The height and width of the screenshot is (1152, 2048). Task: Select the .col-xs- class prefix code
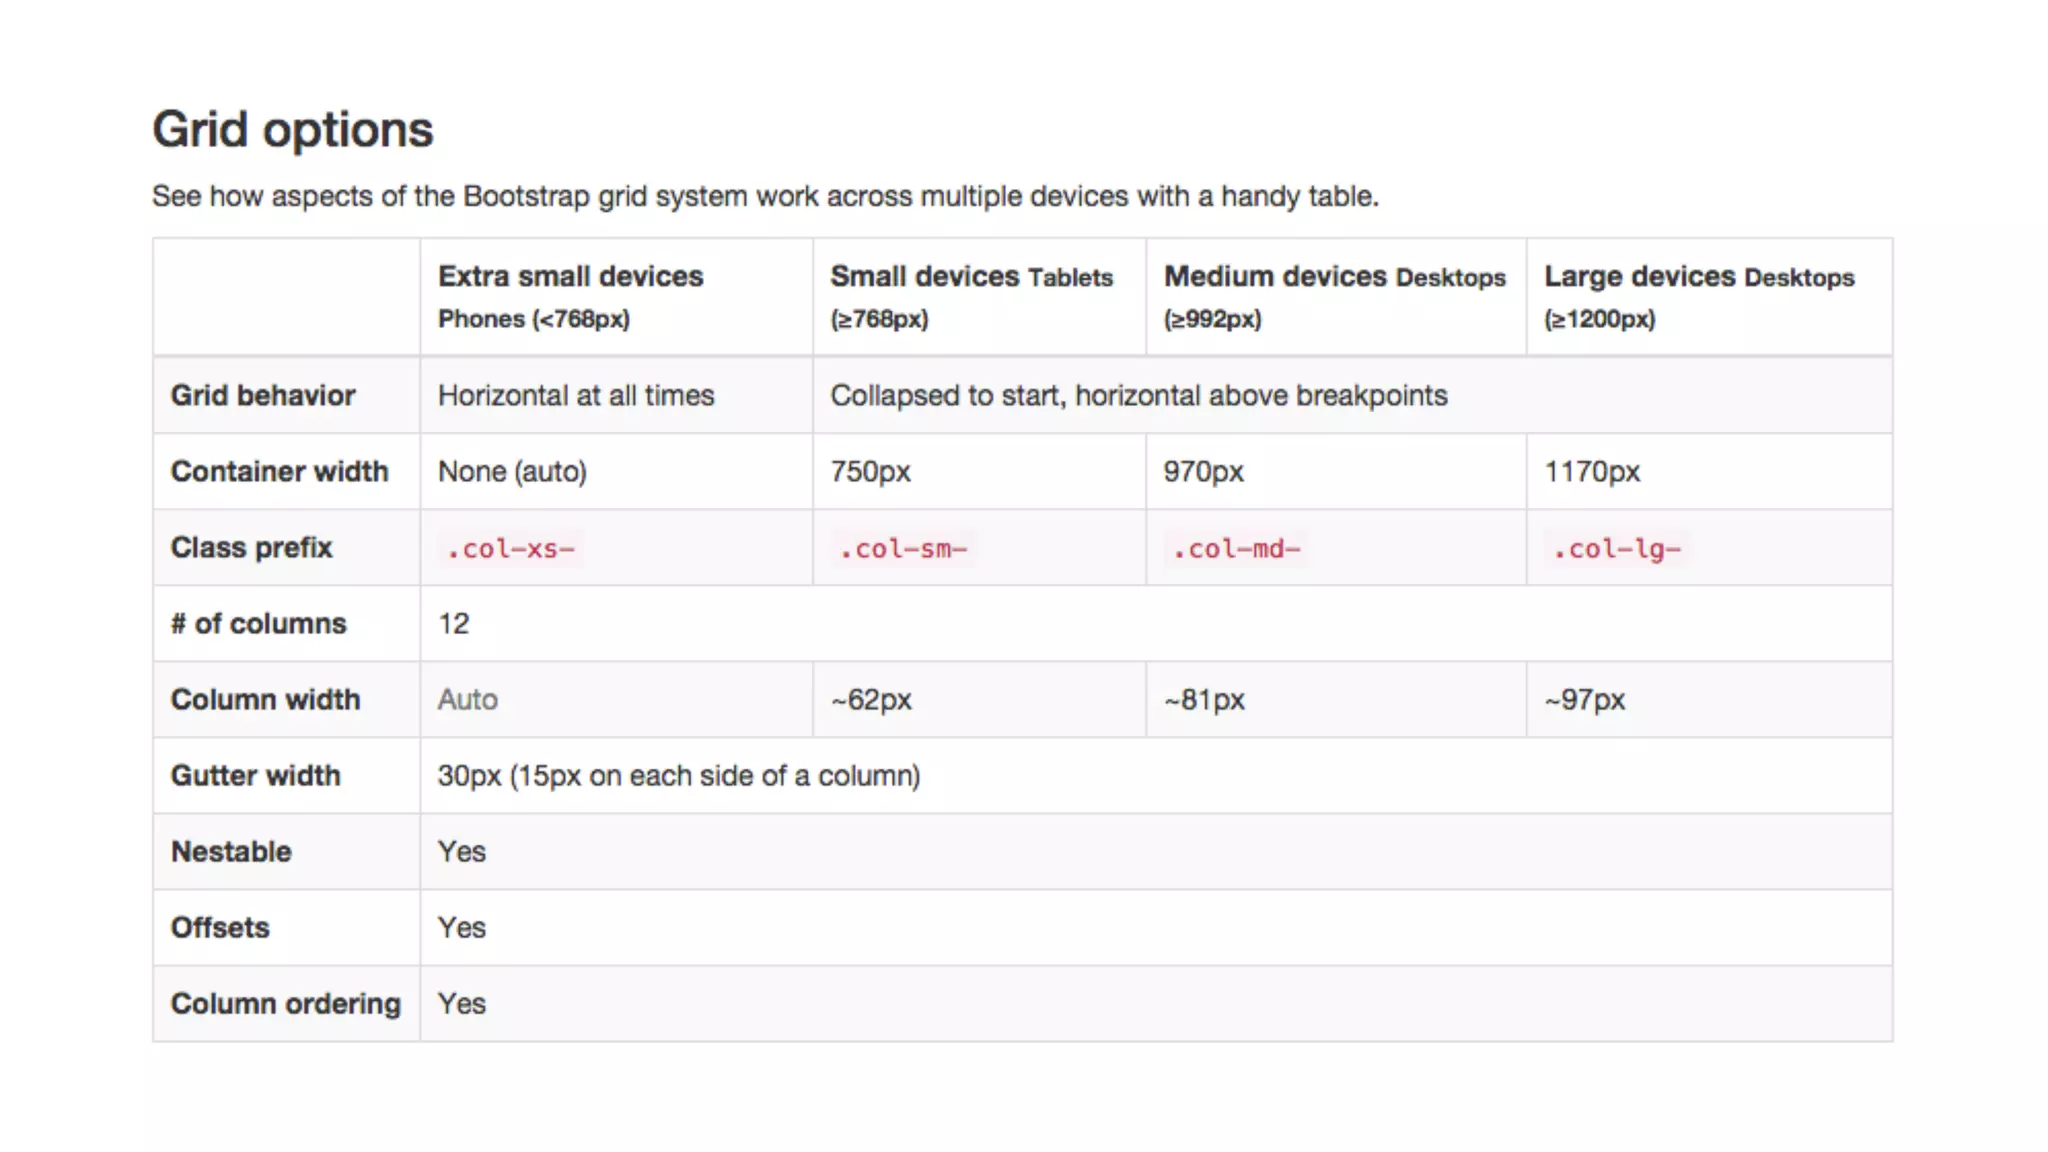(510, 548)
